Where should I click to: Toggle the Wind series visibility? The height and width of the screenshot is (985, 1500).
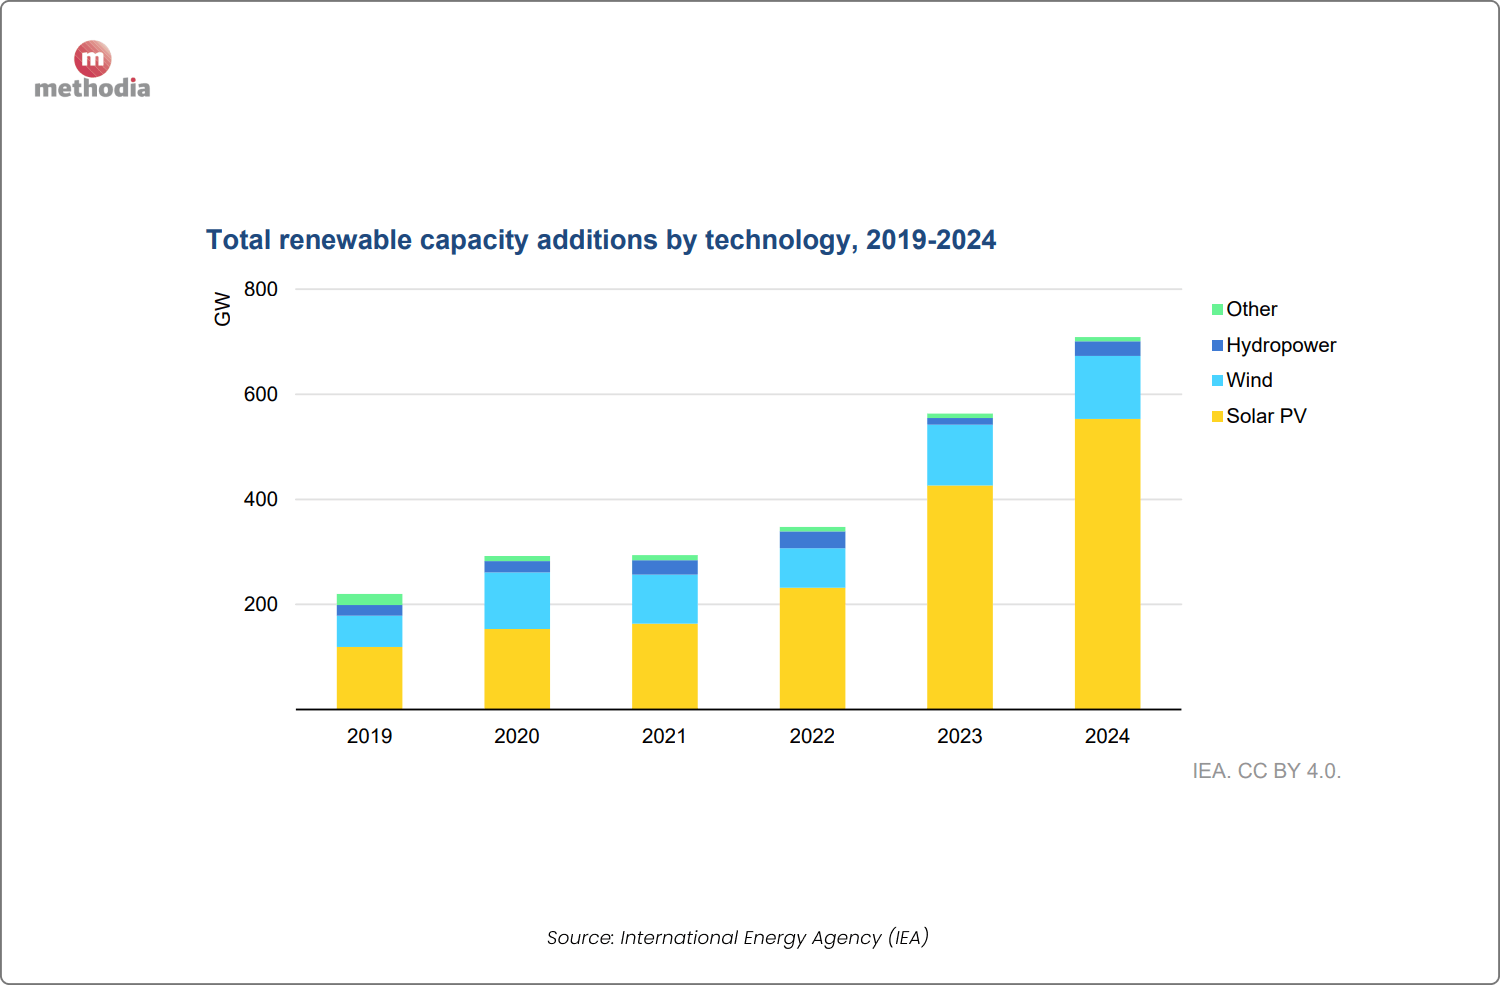click(1249, 380)
